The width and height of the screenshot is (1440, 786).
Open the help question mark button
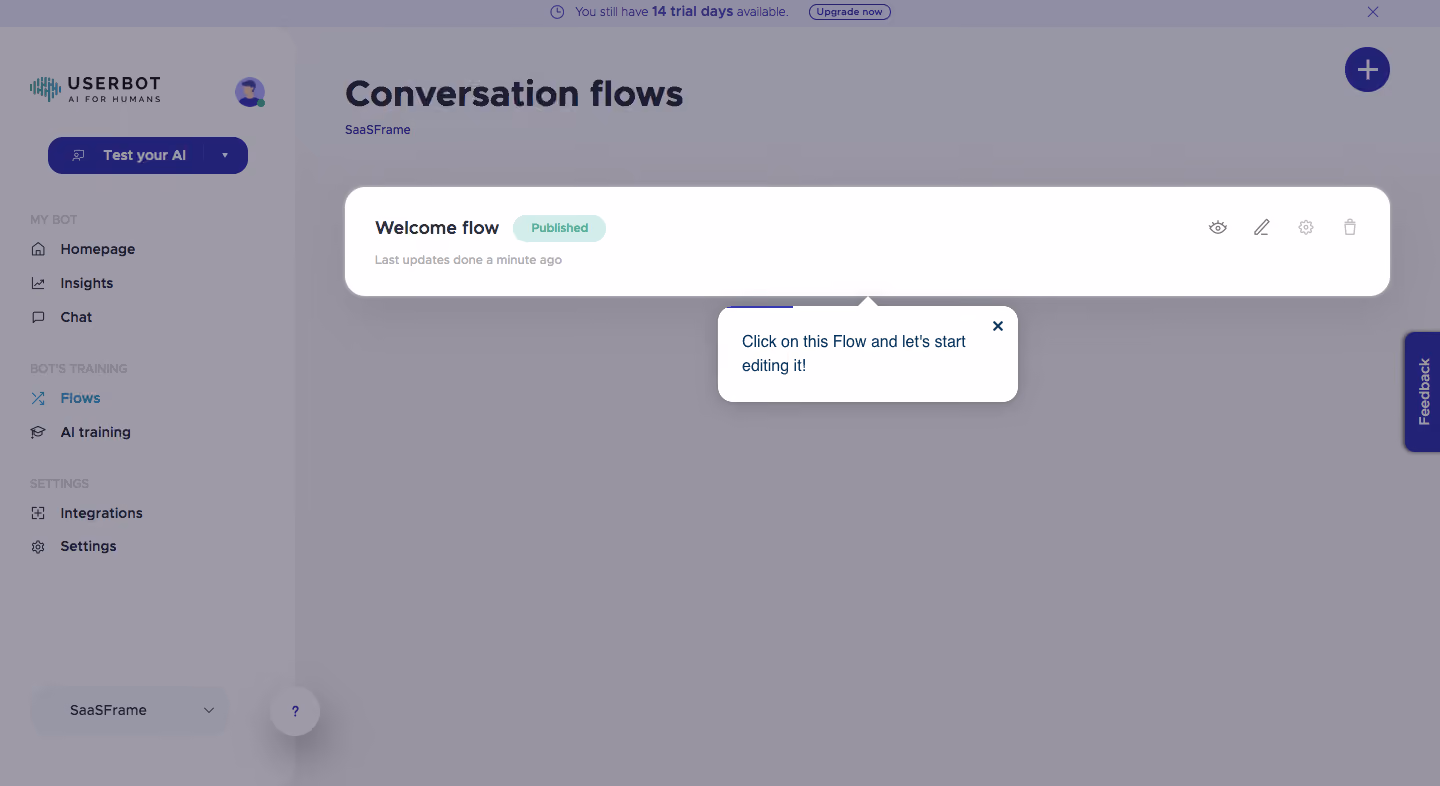point(295,711)
